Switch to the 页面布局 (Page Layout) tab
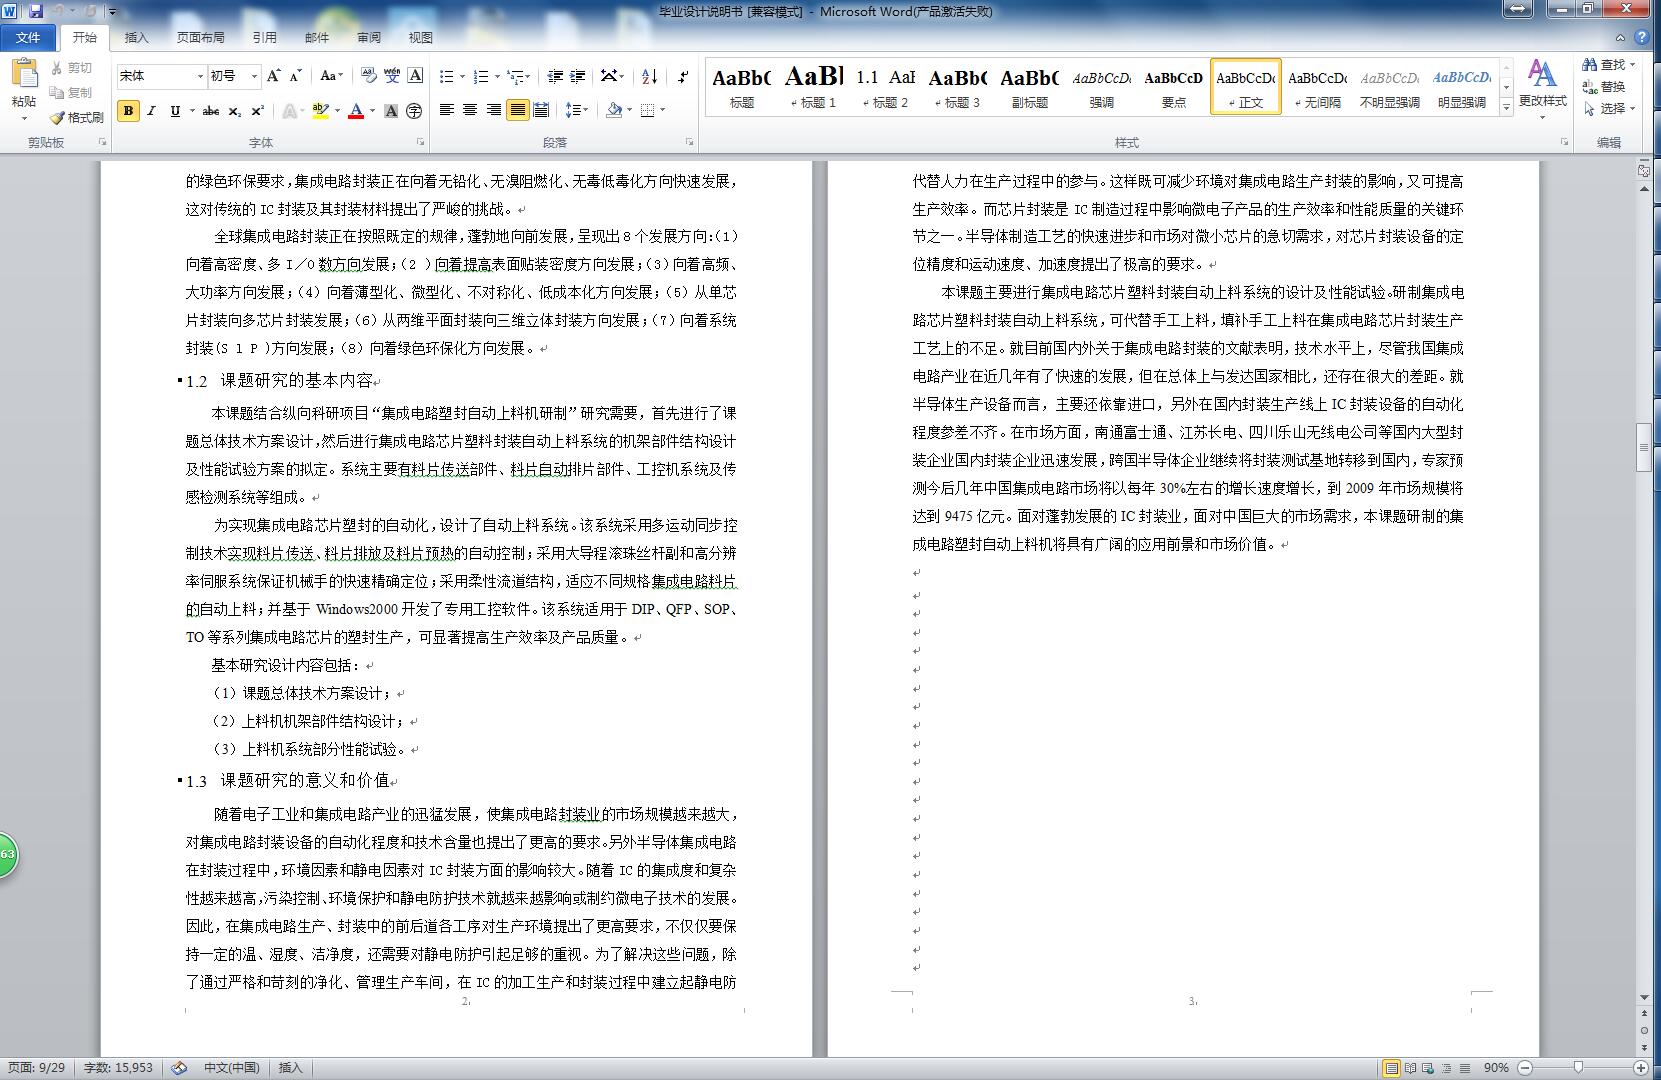 point(200,37)
